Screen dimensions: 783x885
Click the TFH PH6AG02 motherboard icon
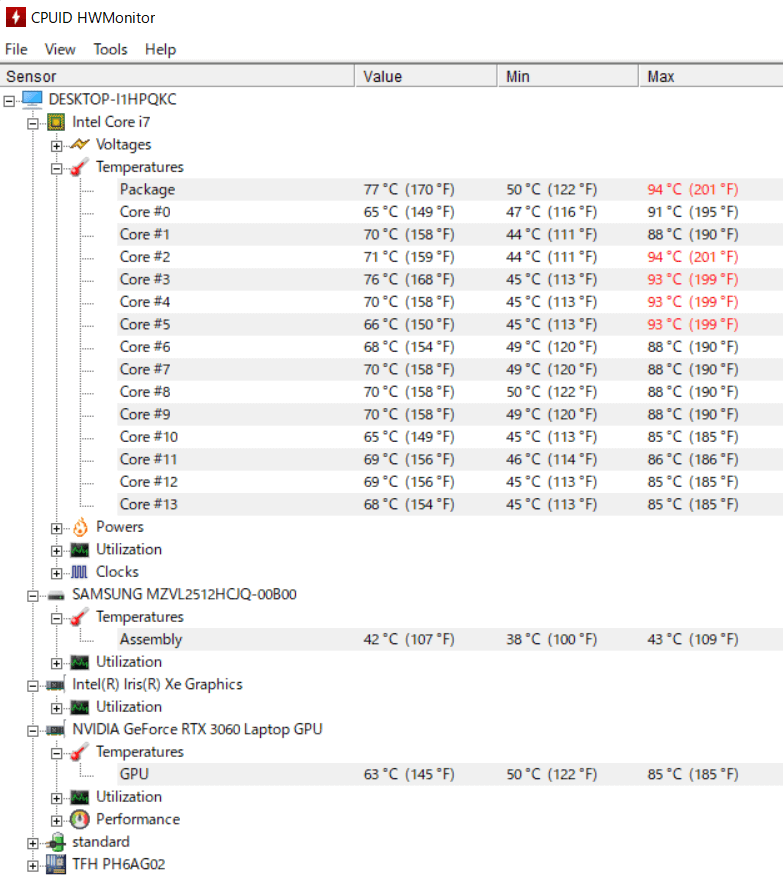pos(56,864)
